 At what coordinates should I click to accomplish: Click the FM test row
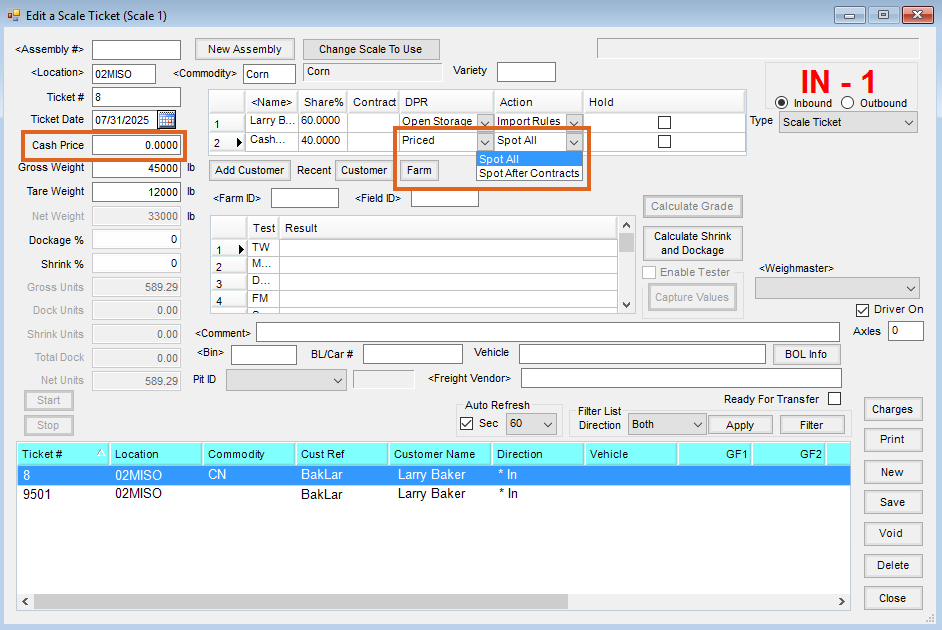point(414,298)
